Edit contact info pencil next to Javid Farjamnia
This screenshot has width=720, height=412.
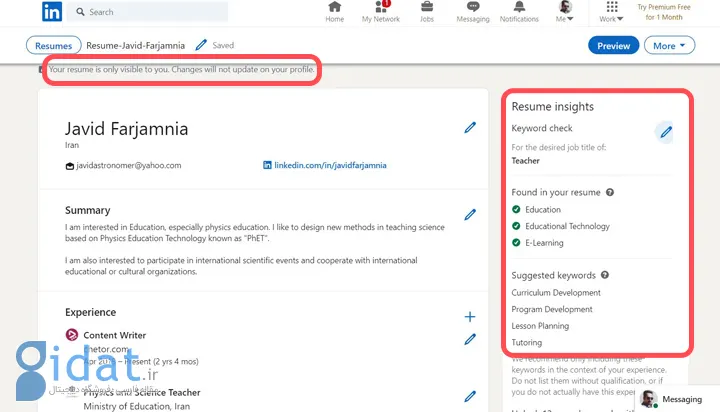coord(470,127)
